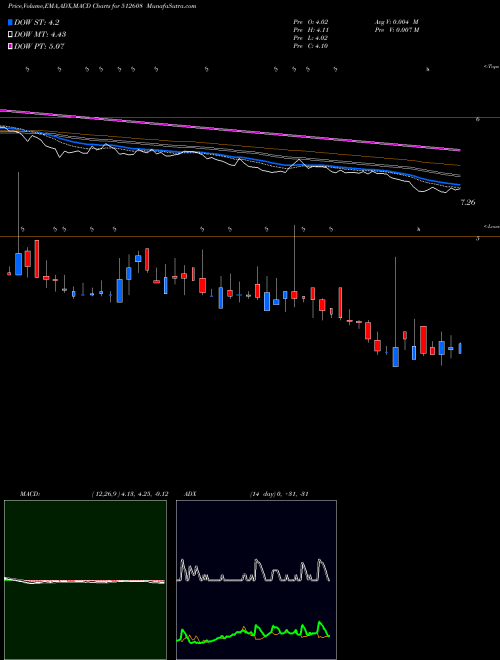Click the chart title mentioning MunafaSutra.com
This screenshot has height=660, width=500.
[102, 6]
